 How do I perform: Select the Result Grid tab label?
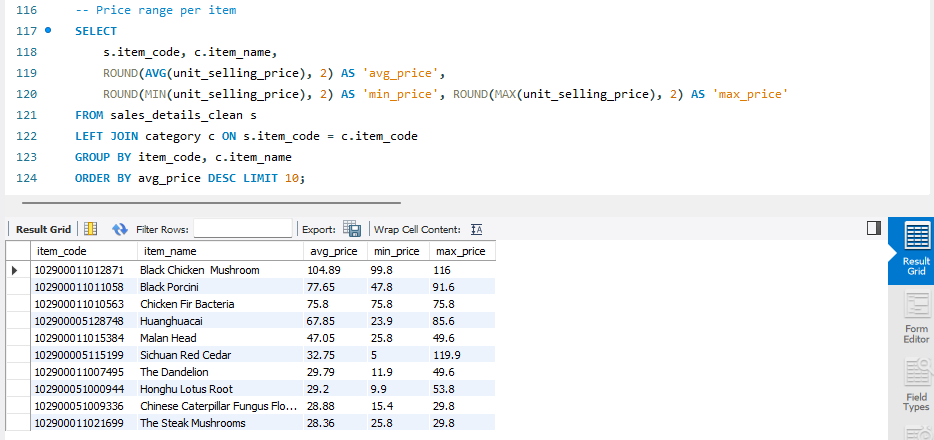coord(43,229)
